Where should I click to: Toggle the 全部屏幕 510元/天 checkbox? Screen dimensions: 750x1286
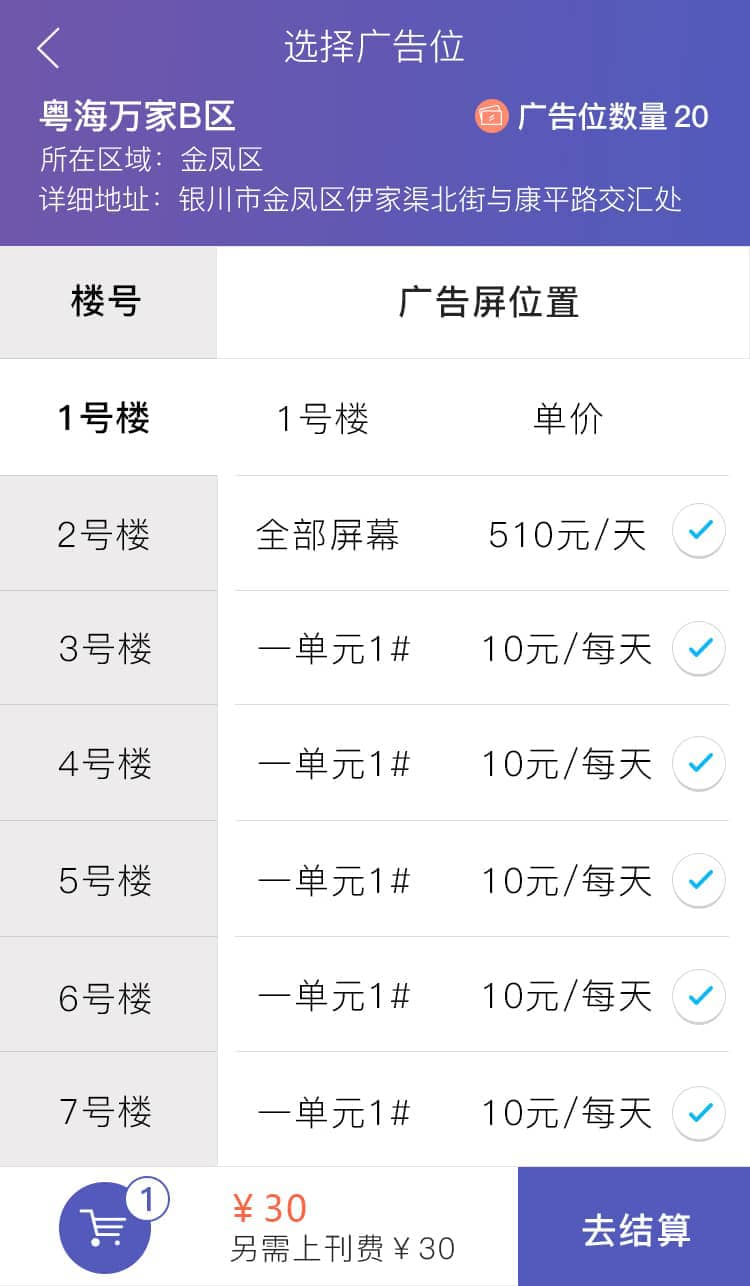coord(698,531)
